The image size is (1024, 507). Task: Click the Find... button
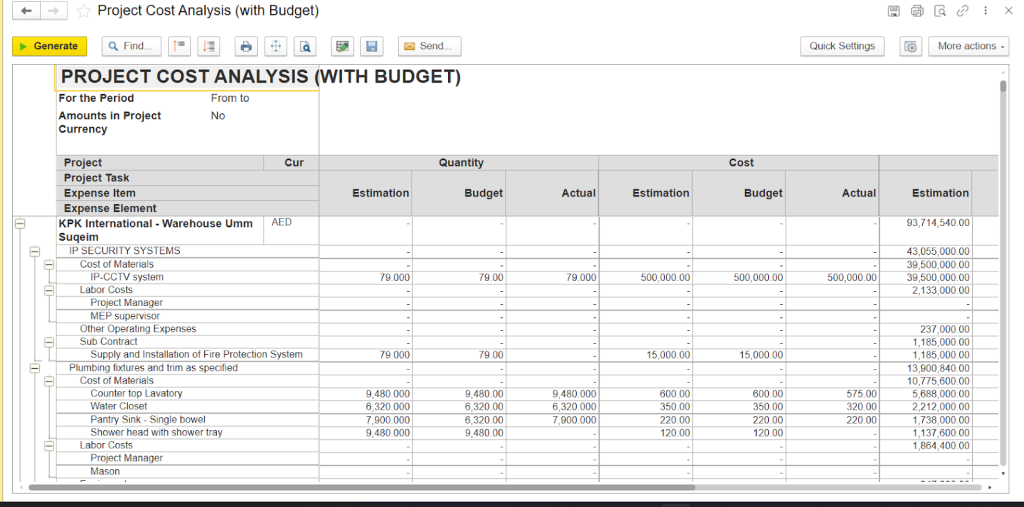coord(131,46)
